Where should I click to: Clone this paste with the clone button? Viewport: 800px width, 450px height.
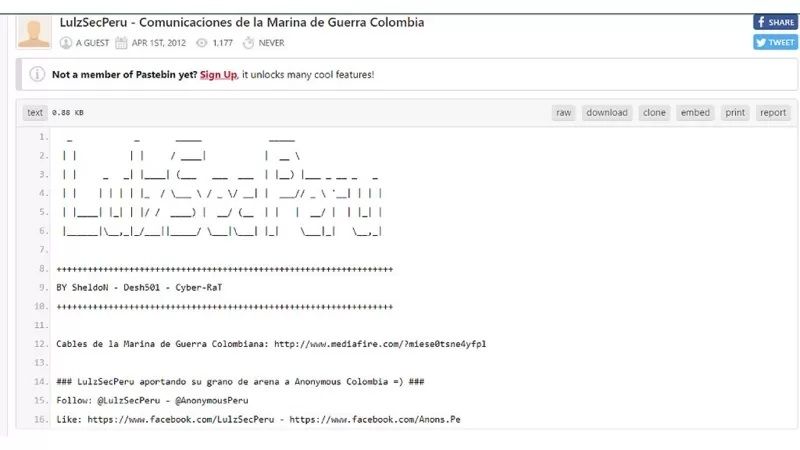(x=654, y=113)
